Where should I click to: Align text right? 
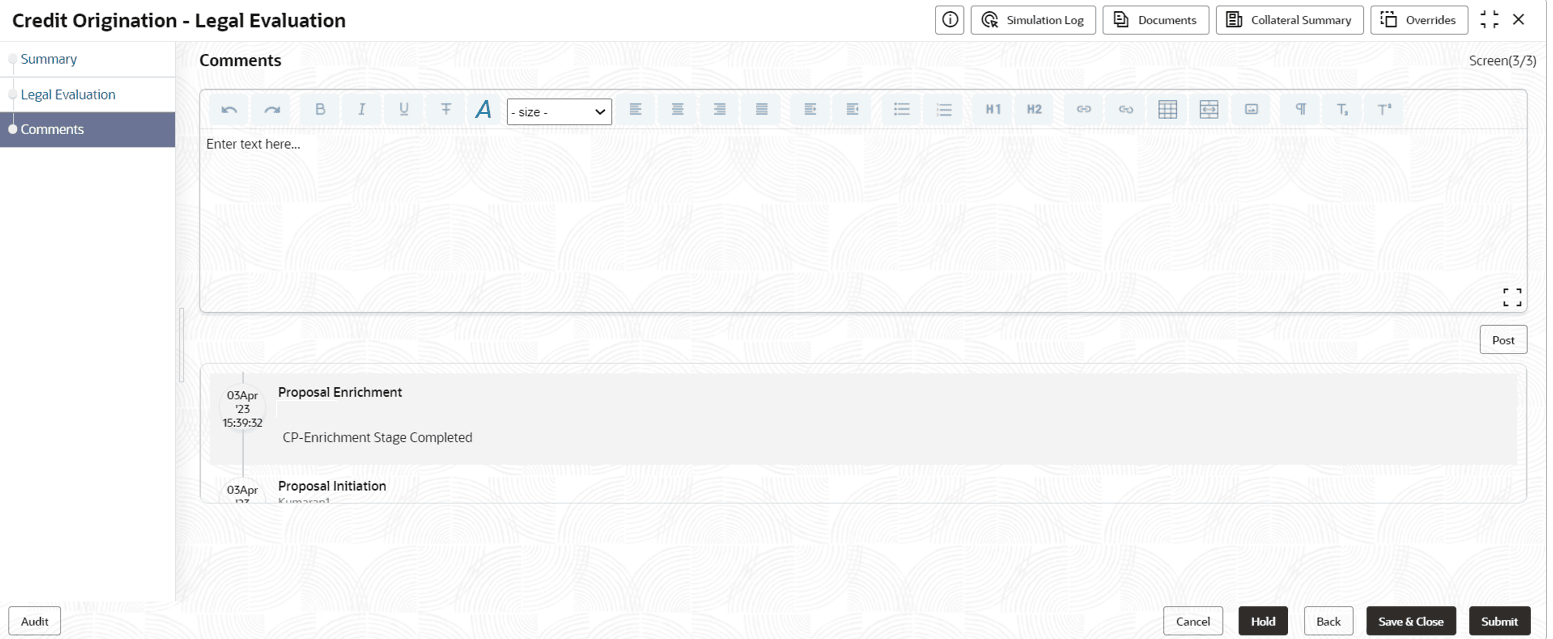click(x=720, y=110)
